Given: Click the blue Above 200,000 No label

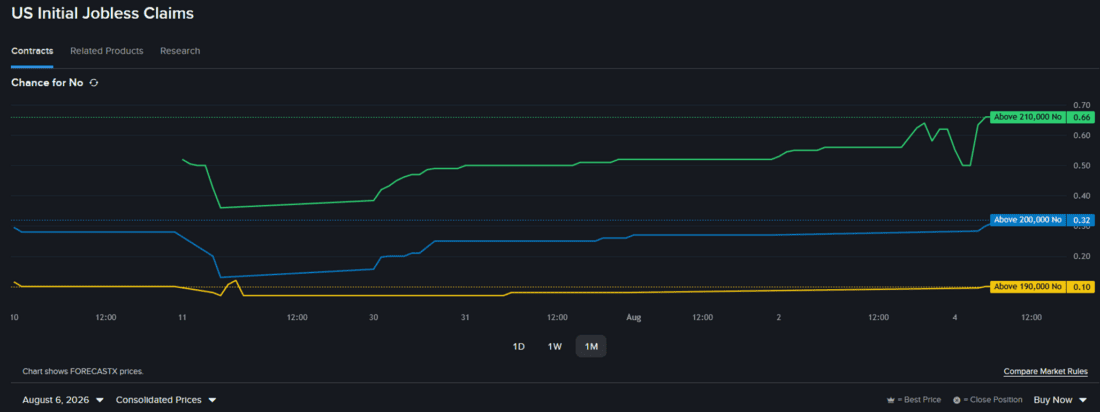Looking at the screenshot, I should 1028,220.
